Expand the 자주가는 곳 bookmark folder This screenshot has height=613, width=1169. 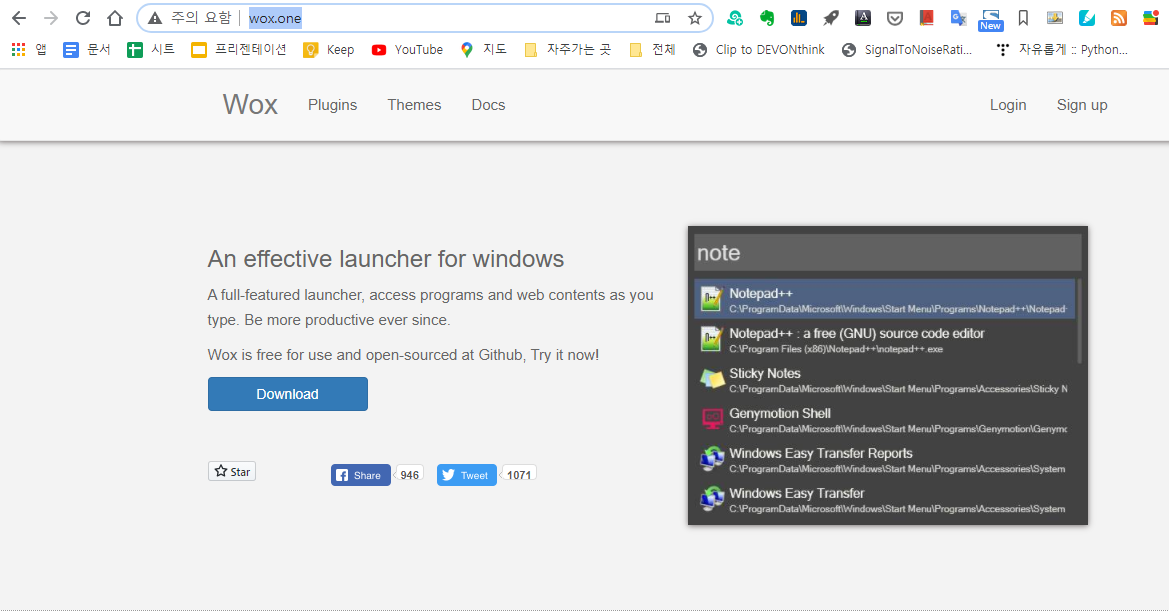tap(567, 49)
